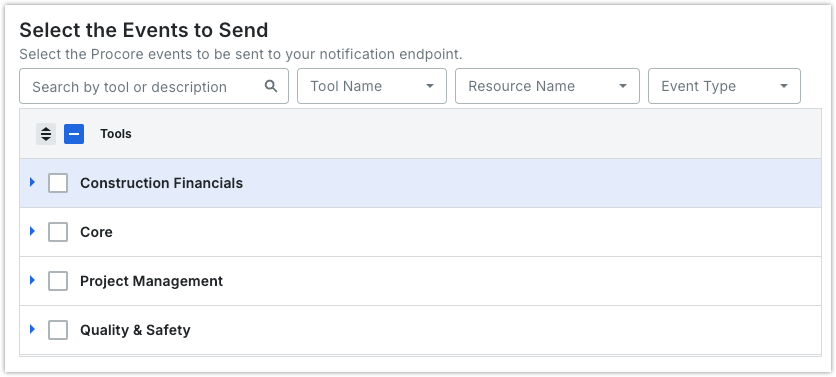Select the Quality & Safety row label
The height and width of the screenshot is (377, 836).
135,330
